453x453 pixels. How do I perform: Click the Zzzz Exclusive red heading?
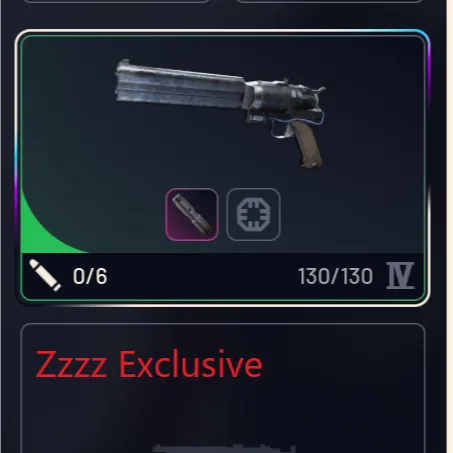pyautogui.click(x=149, y=365)
